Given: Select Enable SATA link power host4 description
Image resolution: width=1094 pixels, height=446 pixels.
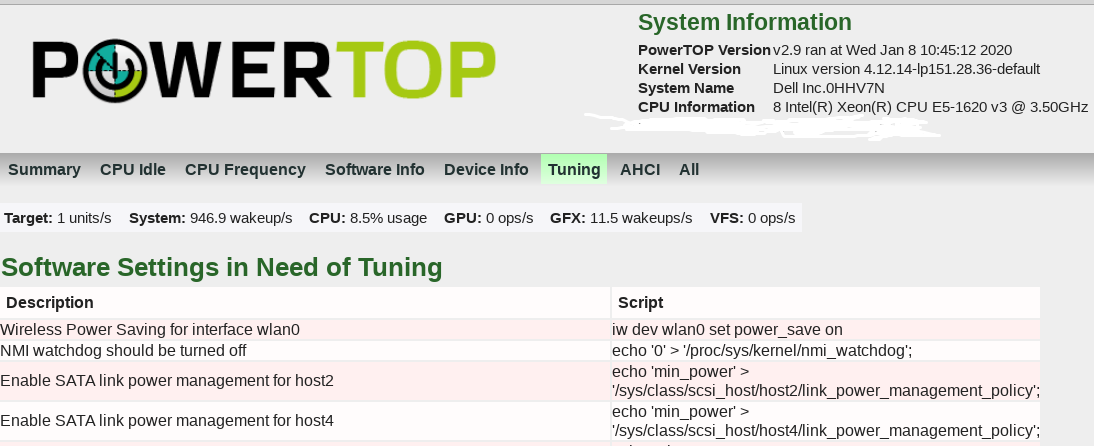Looking at the screenshot, I should coord(167,421).
